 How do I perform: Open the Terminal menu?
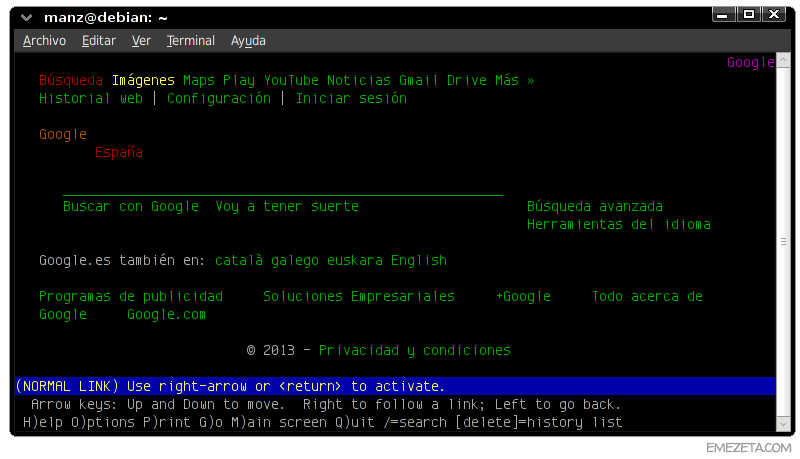click(x=190, y=41)
